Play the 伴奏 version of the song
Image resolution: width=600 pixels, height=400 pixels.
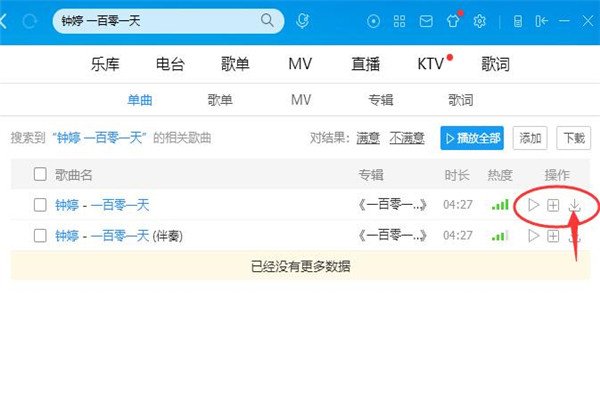coord(533,235)
